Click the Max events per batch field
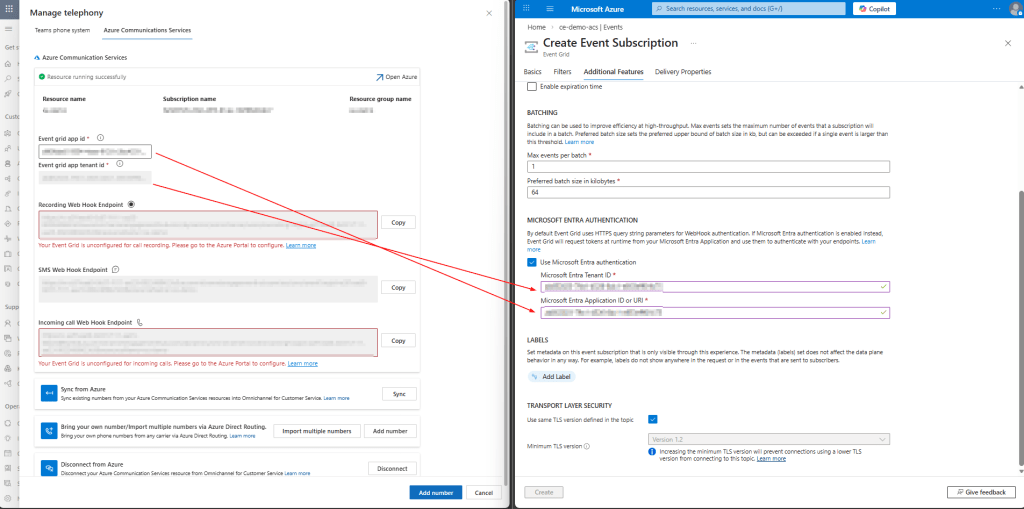 tap(707, 167)
